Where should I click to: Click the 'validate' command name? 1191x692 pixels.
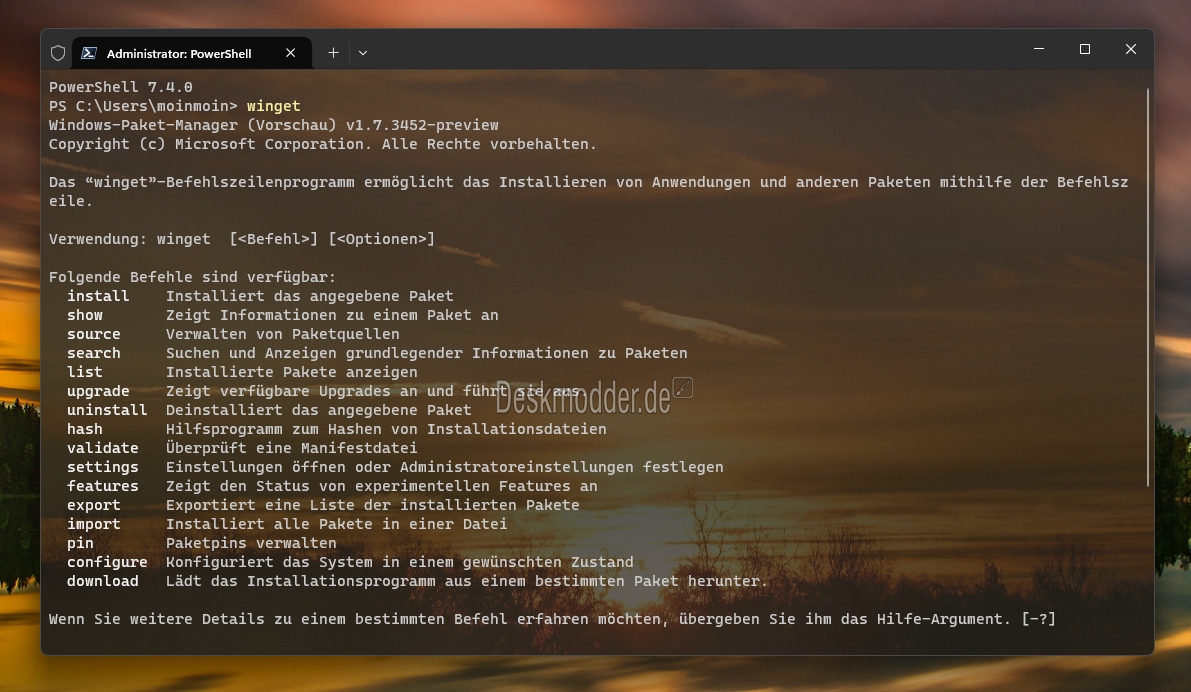point(103,448)
